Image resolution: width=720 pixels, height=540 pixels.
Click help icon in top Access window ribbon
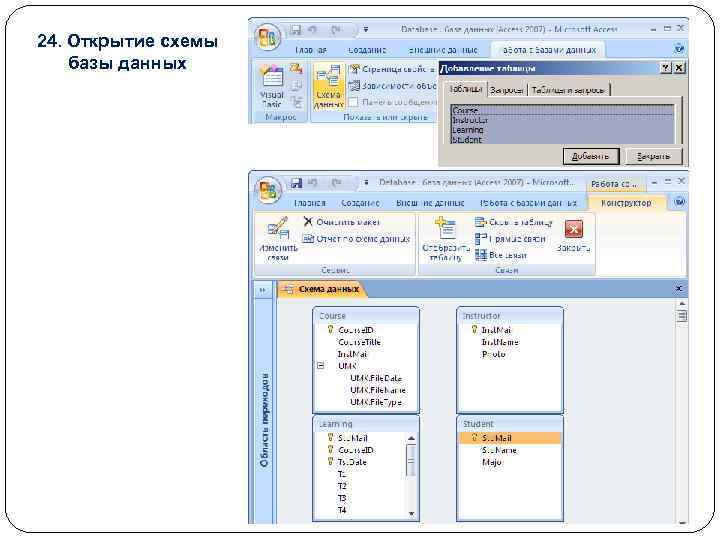(x=679, y=49)
